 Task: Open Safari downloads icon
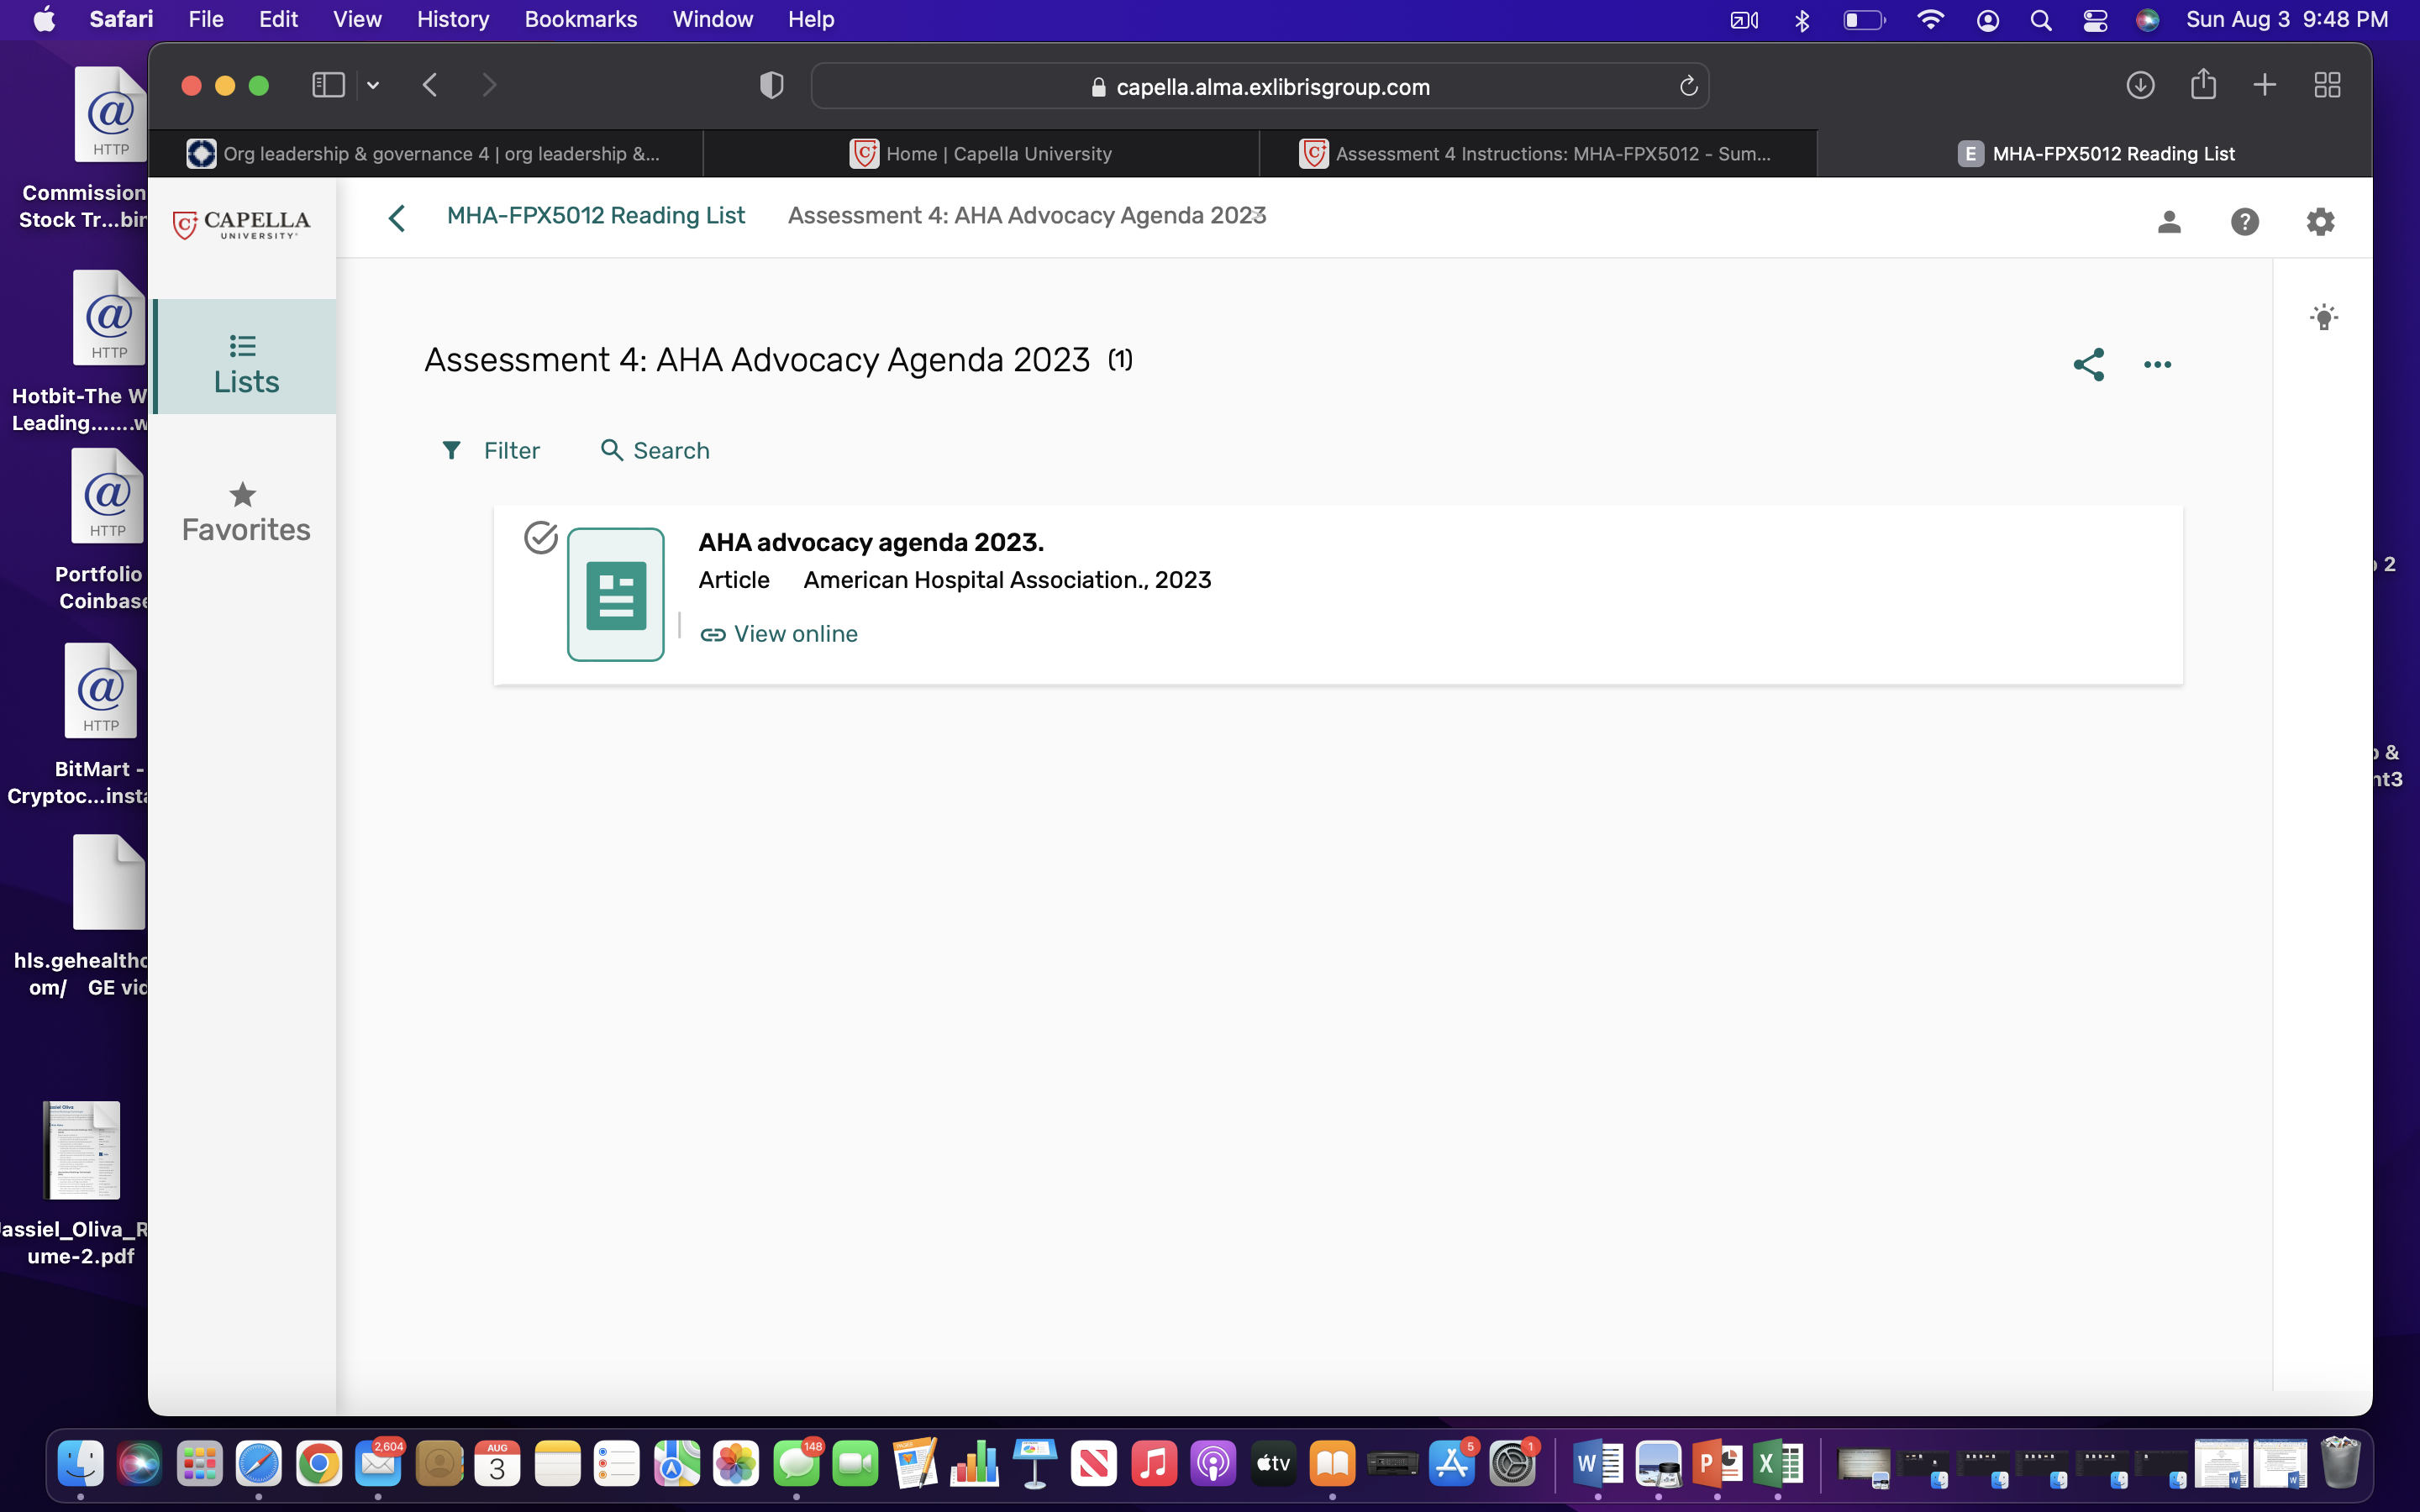coord(2139,85)
